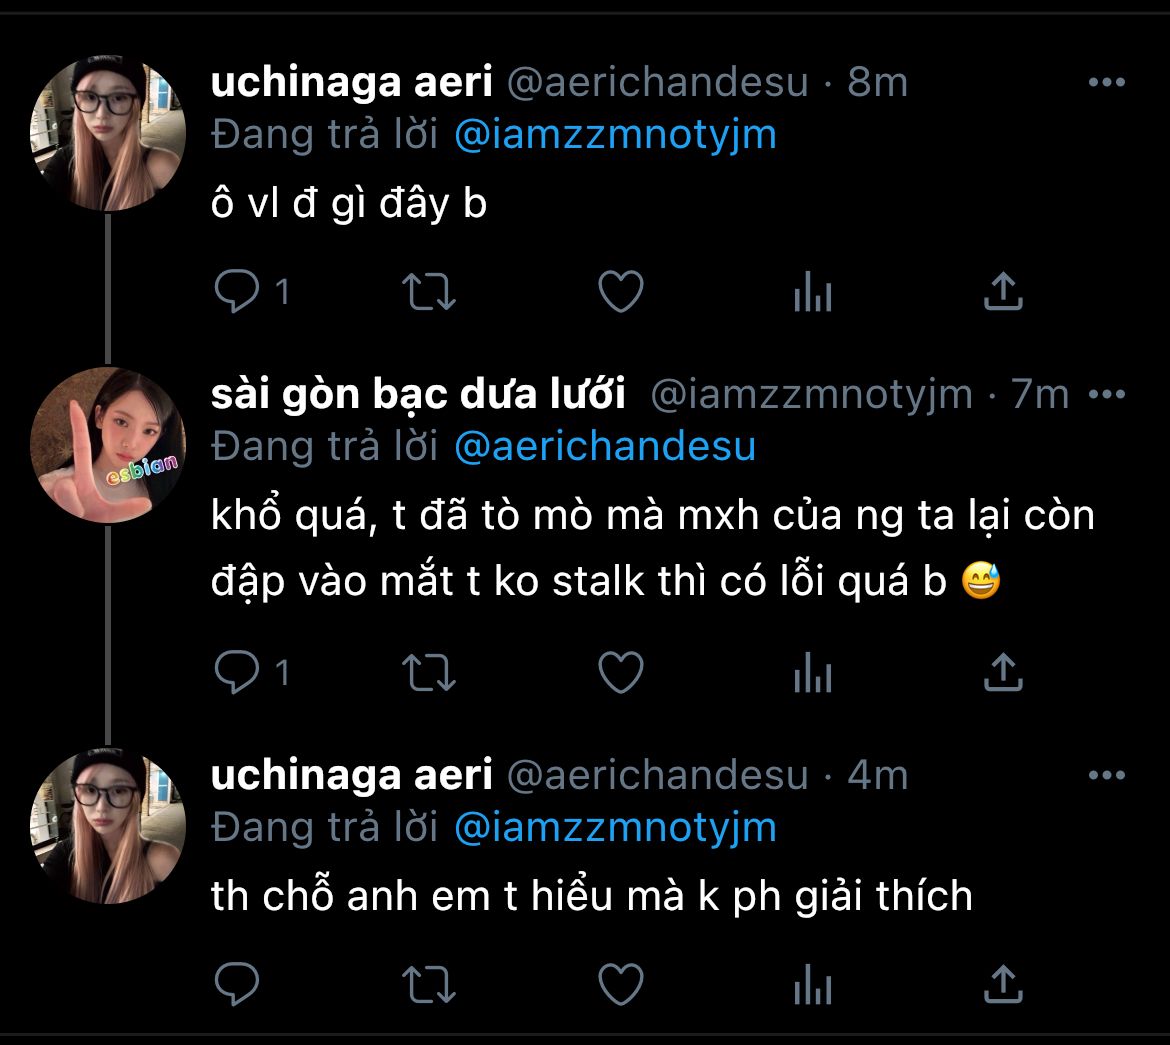View analytics of the first tweet
1170x1045 pixels.
pyautogui.click(x=812, y=292)
